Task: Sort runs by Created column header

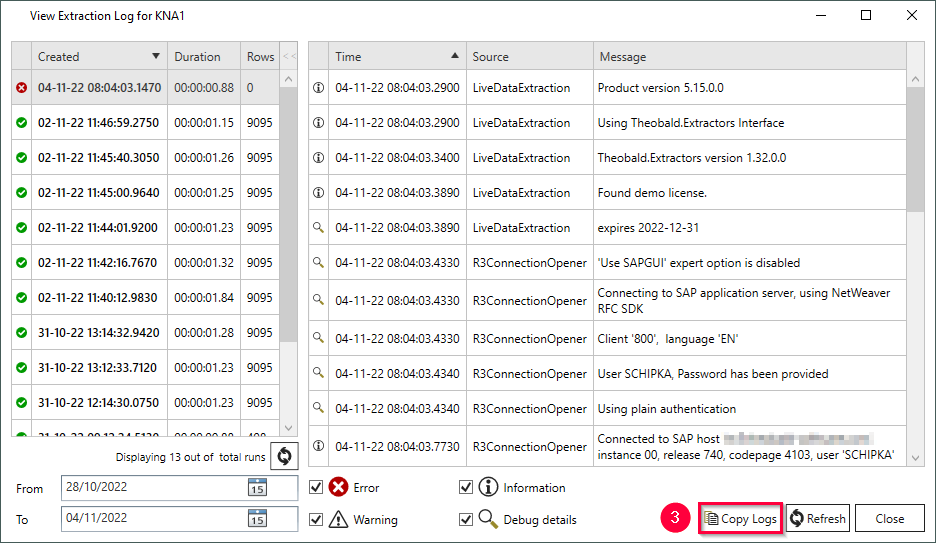Action: [97, 57]
